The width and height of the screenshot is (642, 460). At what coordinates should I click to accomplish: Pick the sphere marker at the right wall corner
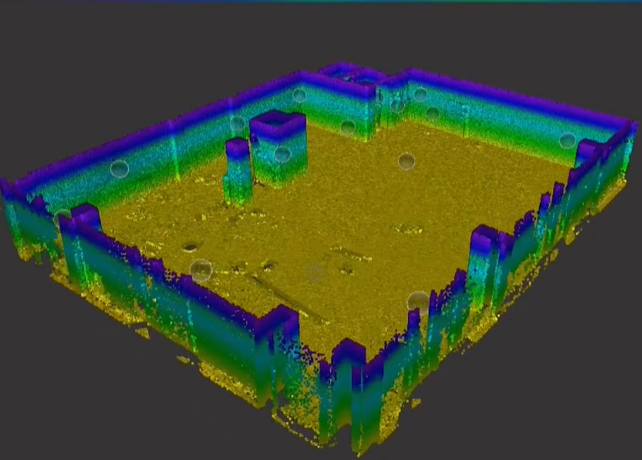567,142
